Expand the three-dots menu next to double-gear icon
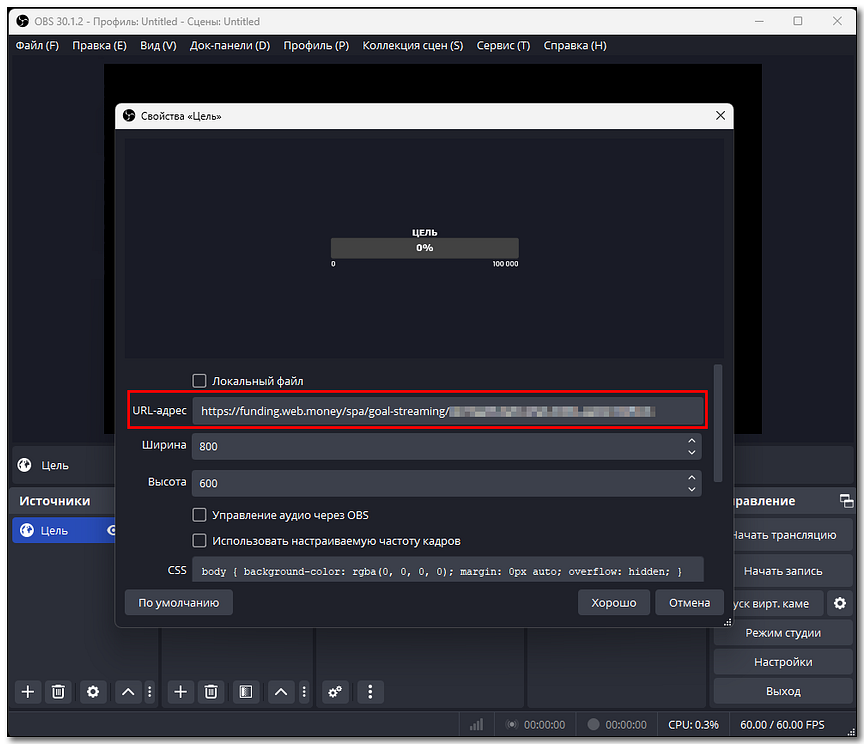864x744 pixels. point(370,691)
